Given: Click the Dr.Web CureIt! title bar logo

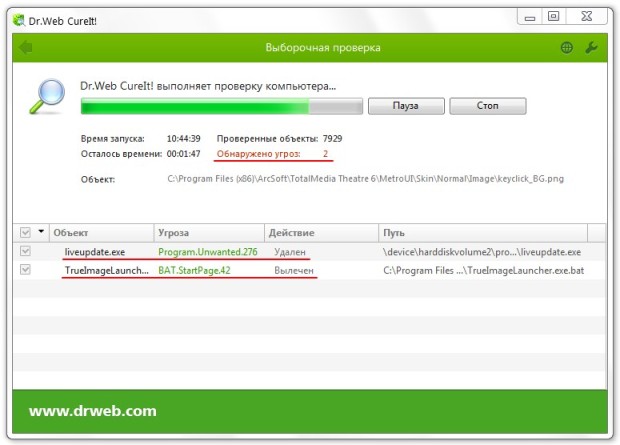Looking at the screenshot, I should click(18, 21).
